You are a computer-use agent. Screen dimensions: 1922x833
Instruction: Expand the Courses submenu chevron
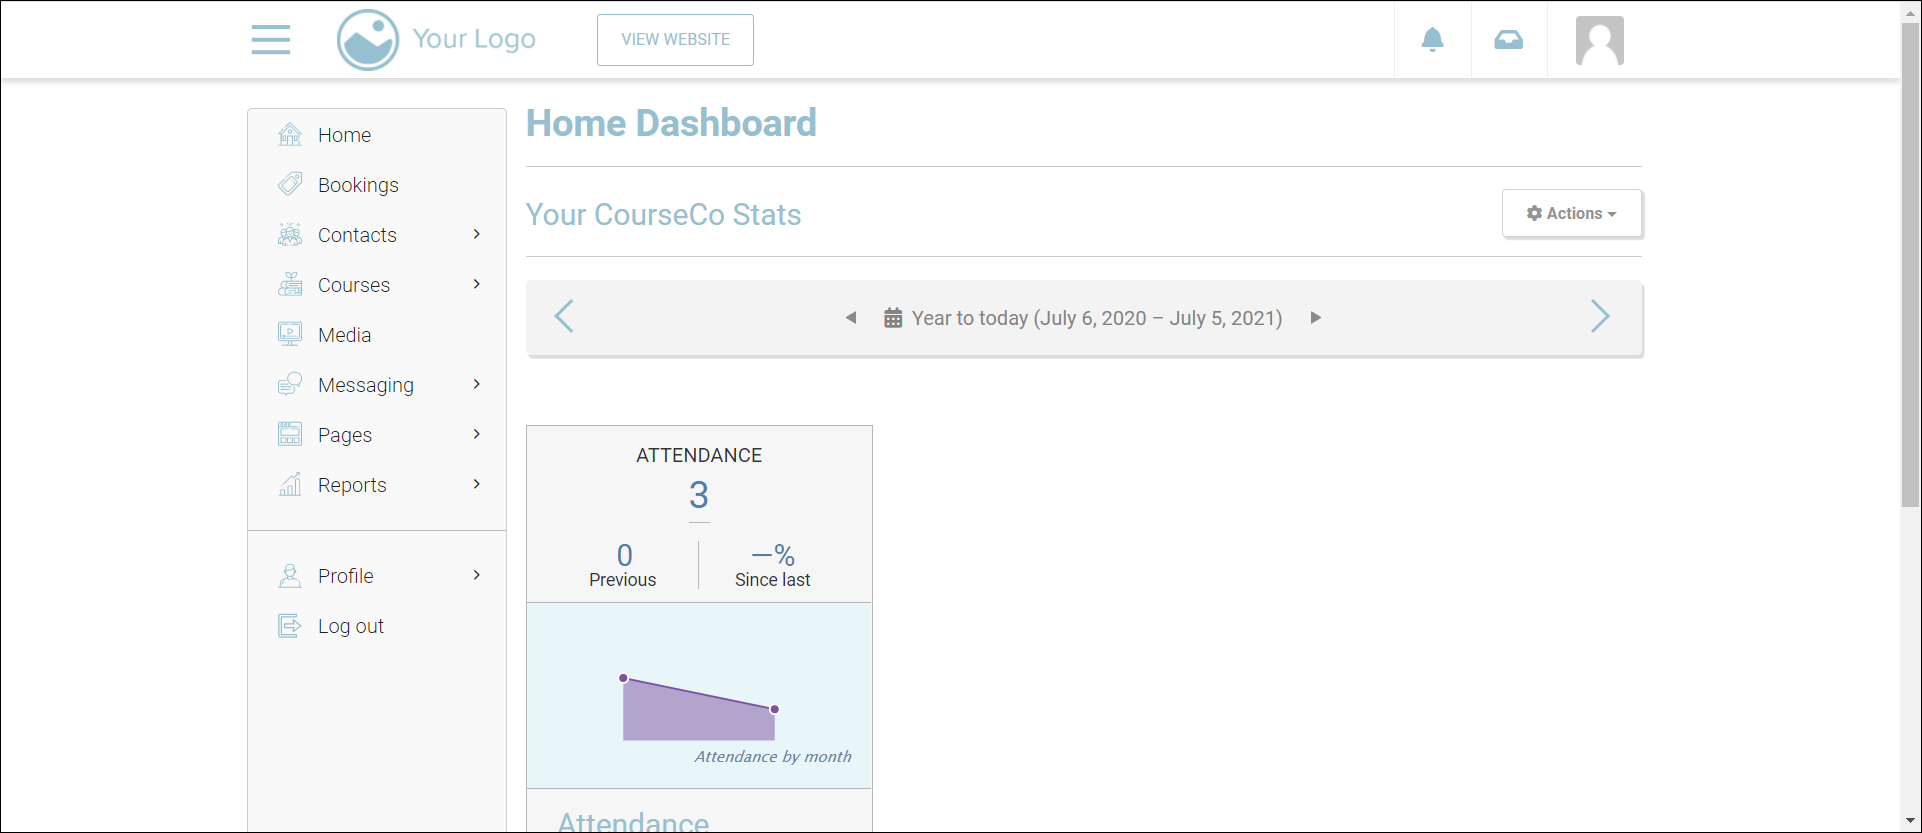tap(477, 284)
